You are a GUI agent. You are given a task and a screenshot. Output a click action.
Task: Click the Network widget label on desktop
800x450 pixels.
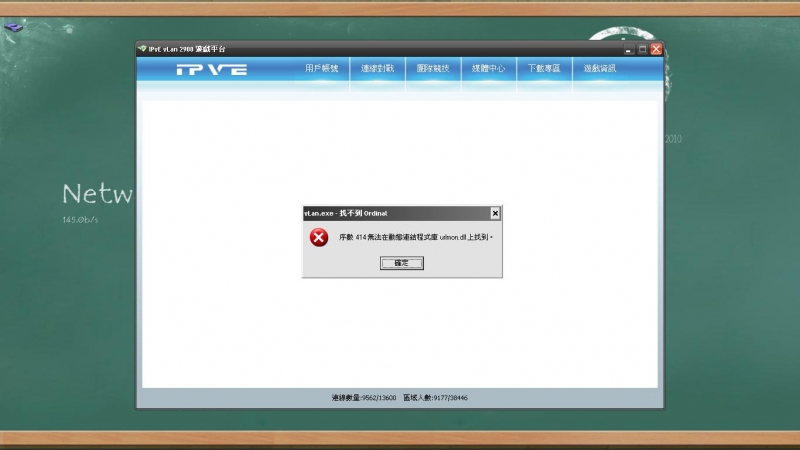click(97, 194)
